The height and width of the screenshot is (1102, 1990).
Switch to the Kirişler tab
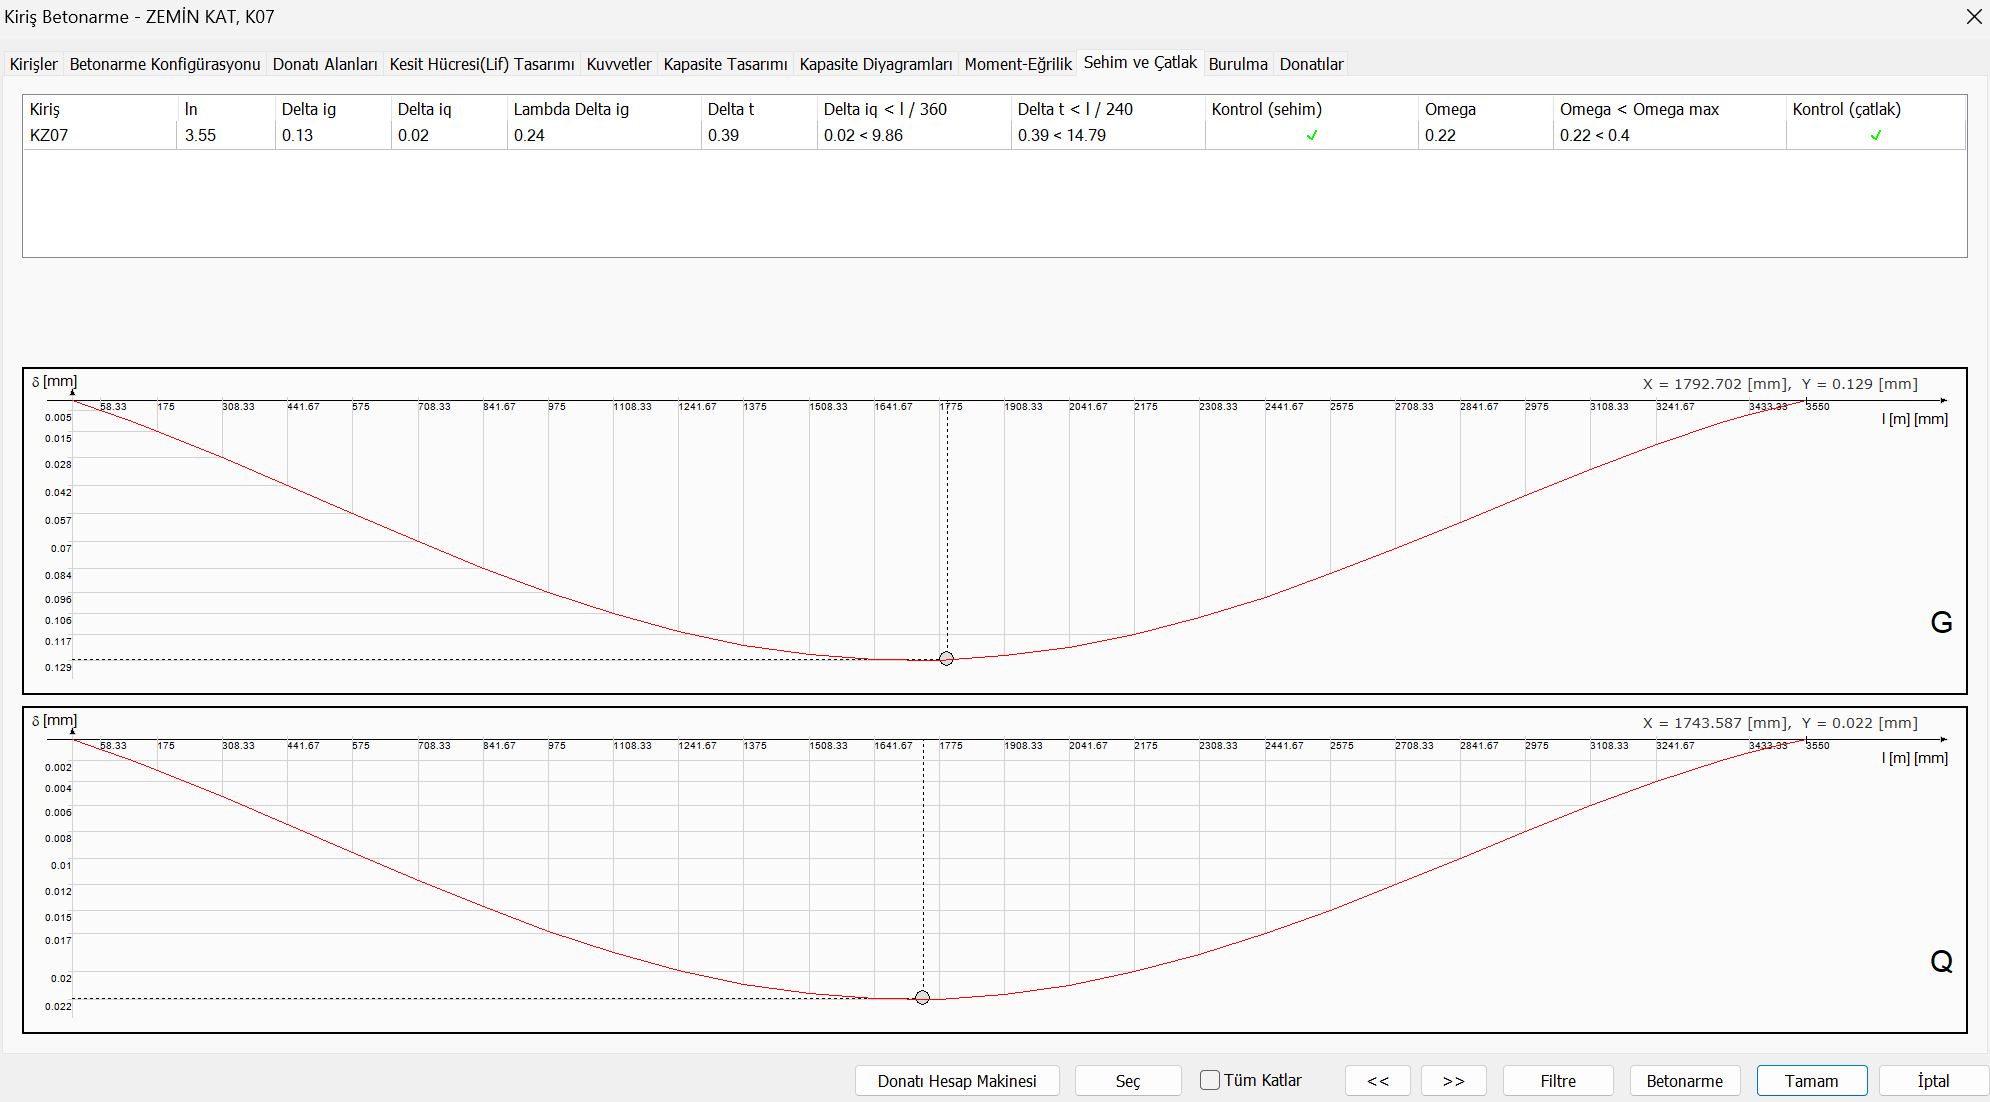tap(33, 64)
